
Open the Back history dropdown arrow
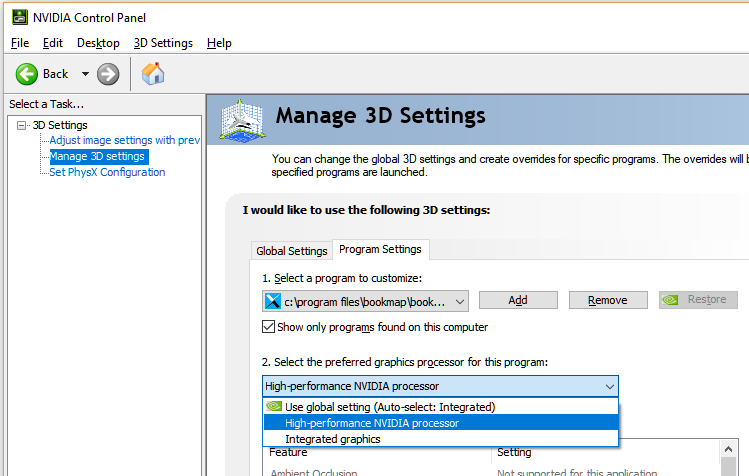point(85,74)
